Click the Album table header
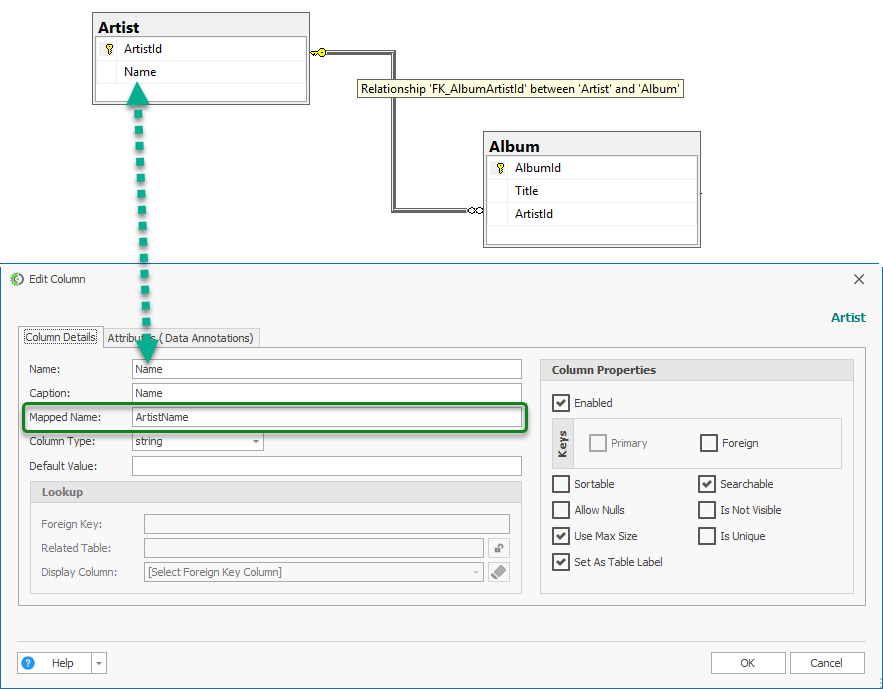Viewport: 883px width, 689px height. [x=592, y=145]
